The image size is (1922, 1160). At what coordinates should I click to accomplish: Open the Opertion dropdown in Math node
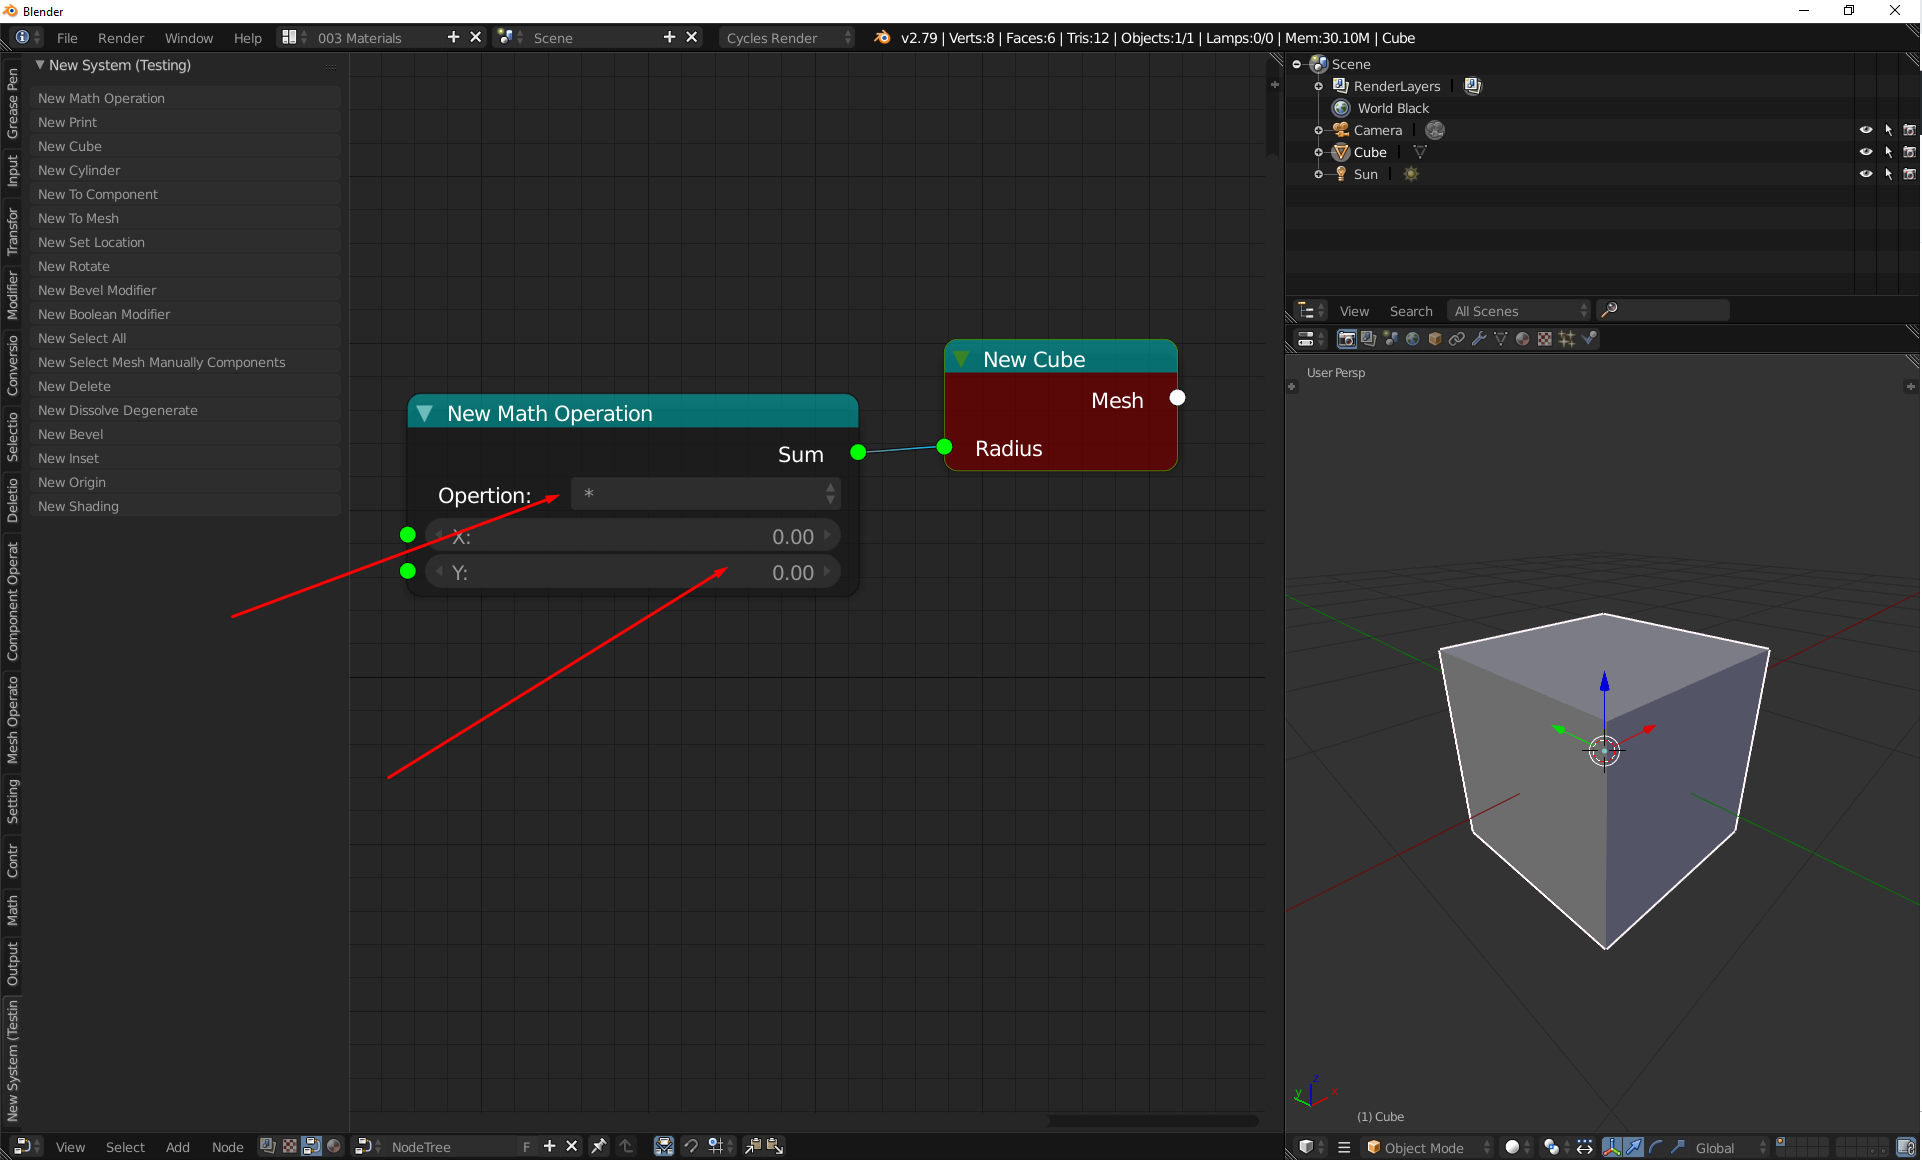(x=705, y=494)
